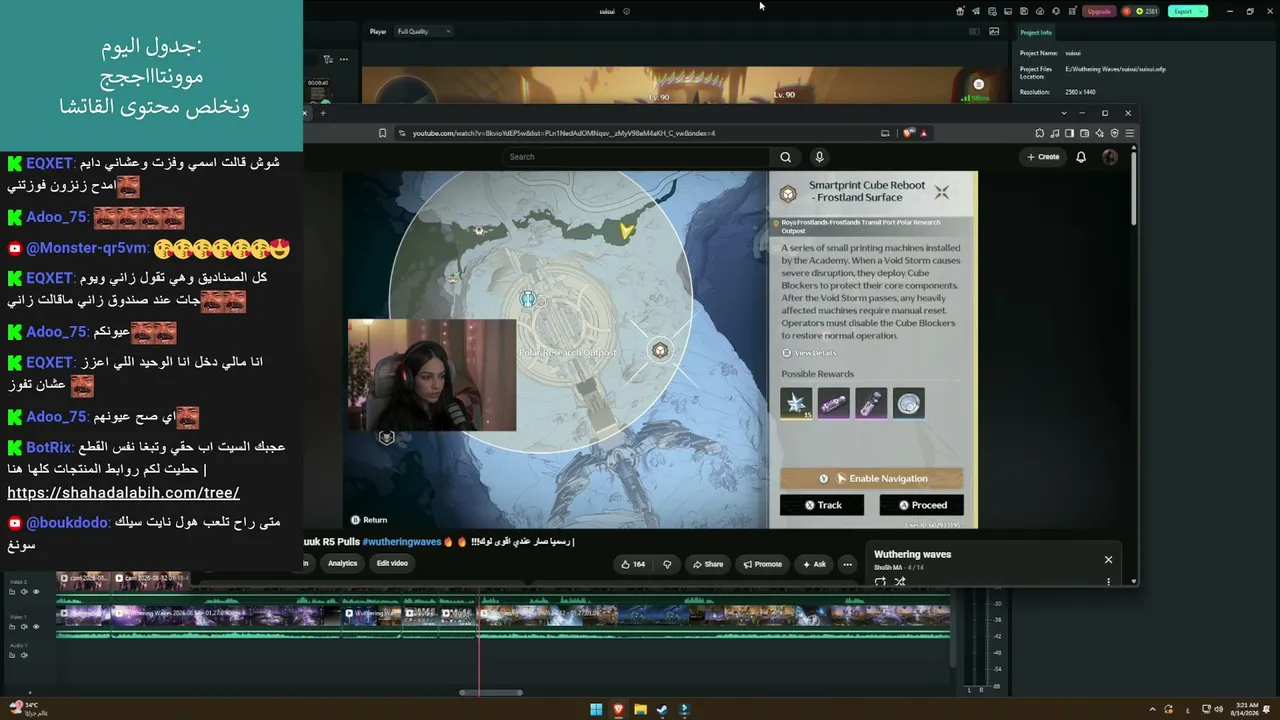This screenshot has width=1280, height=720.
Task: Click the Proceed button in the game panel
Action: (921, 505)
